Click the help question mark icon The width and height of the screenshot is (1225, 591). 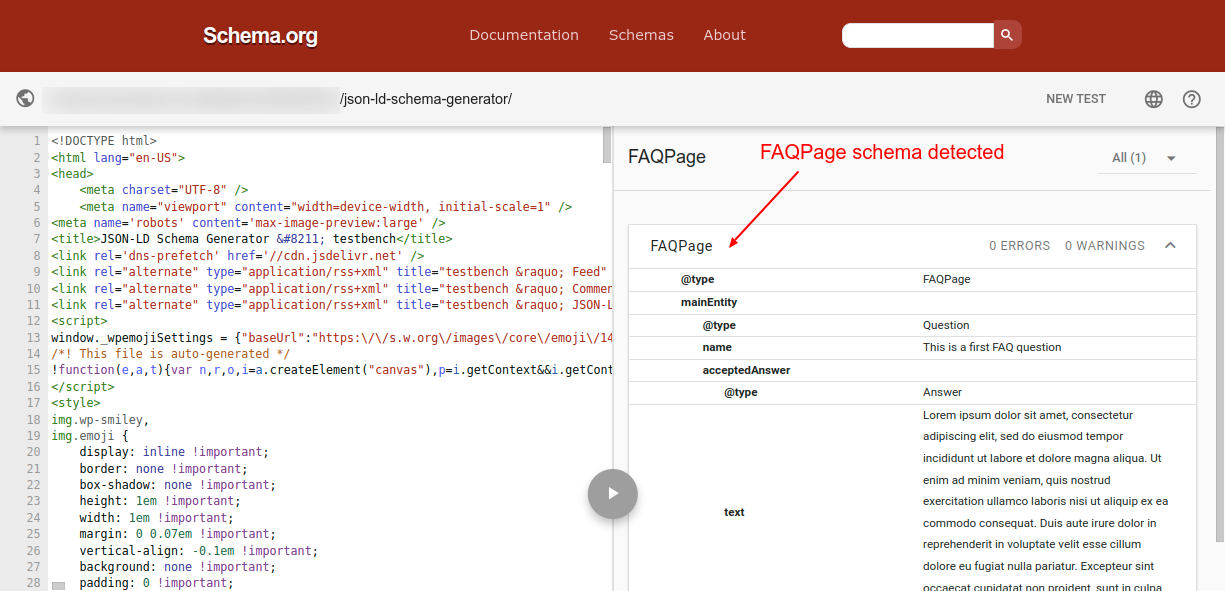tap(1191, 98)
